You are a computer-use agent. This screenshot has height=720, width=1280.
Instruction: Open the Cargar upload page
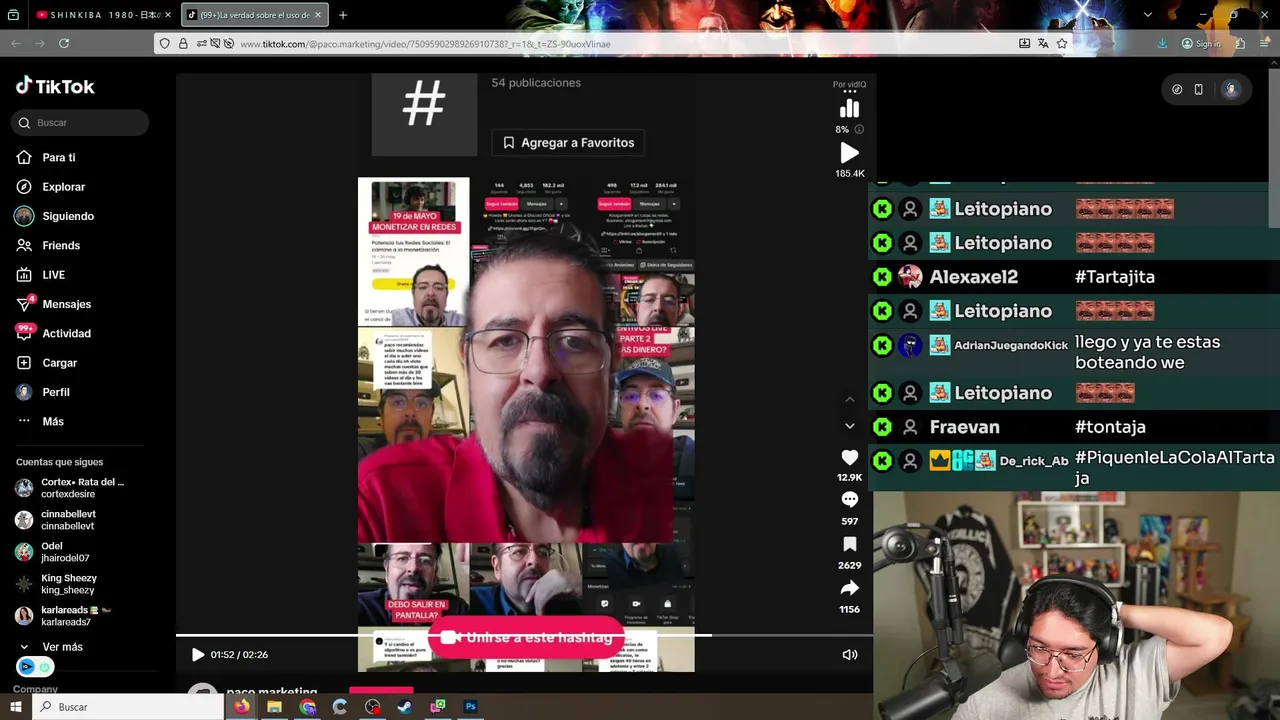coord(48,363)
